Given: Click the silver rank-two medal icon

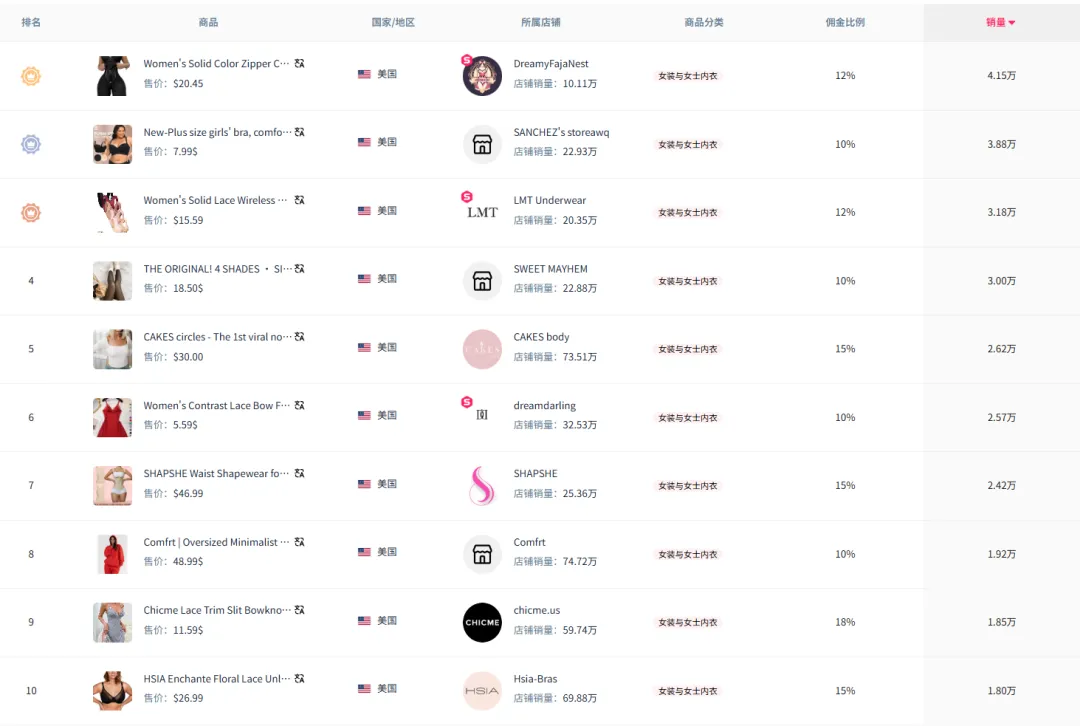Looking at the screenshot, I should point(31,144).
